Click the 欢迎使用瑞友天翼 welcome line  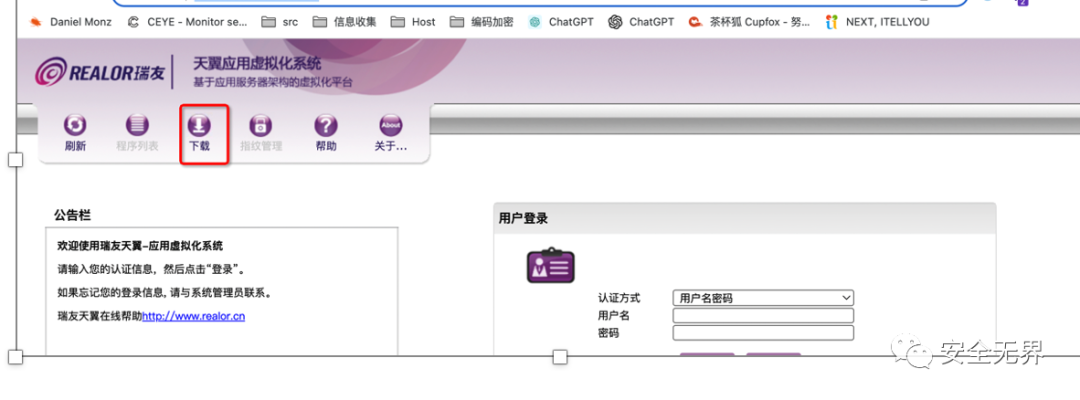coord(140,246)
